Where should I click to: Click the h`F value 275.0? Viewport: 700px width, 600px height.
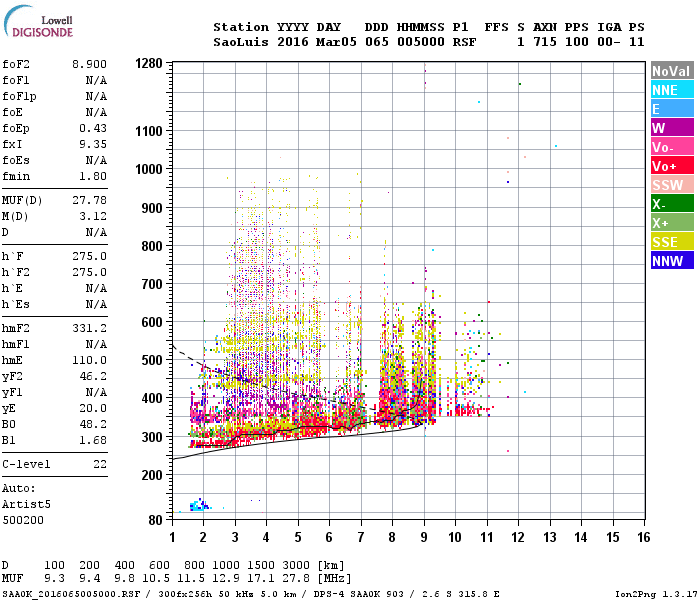click(x=89, y=257)
